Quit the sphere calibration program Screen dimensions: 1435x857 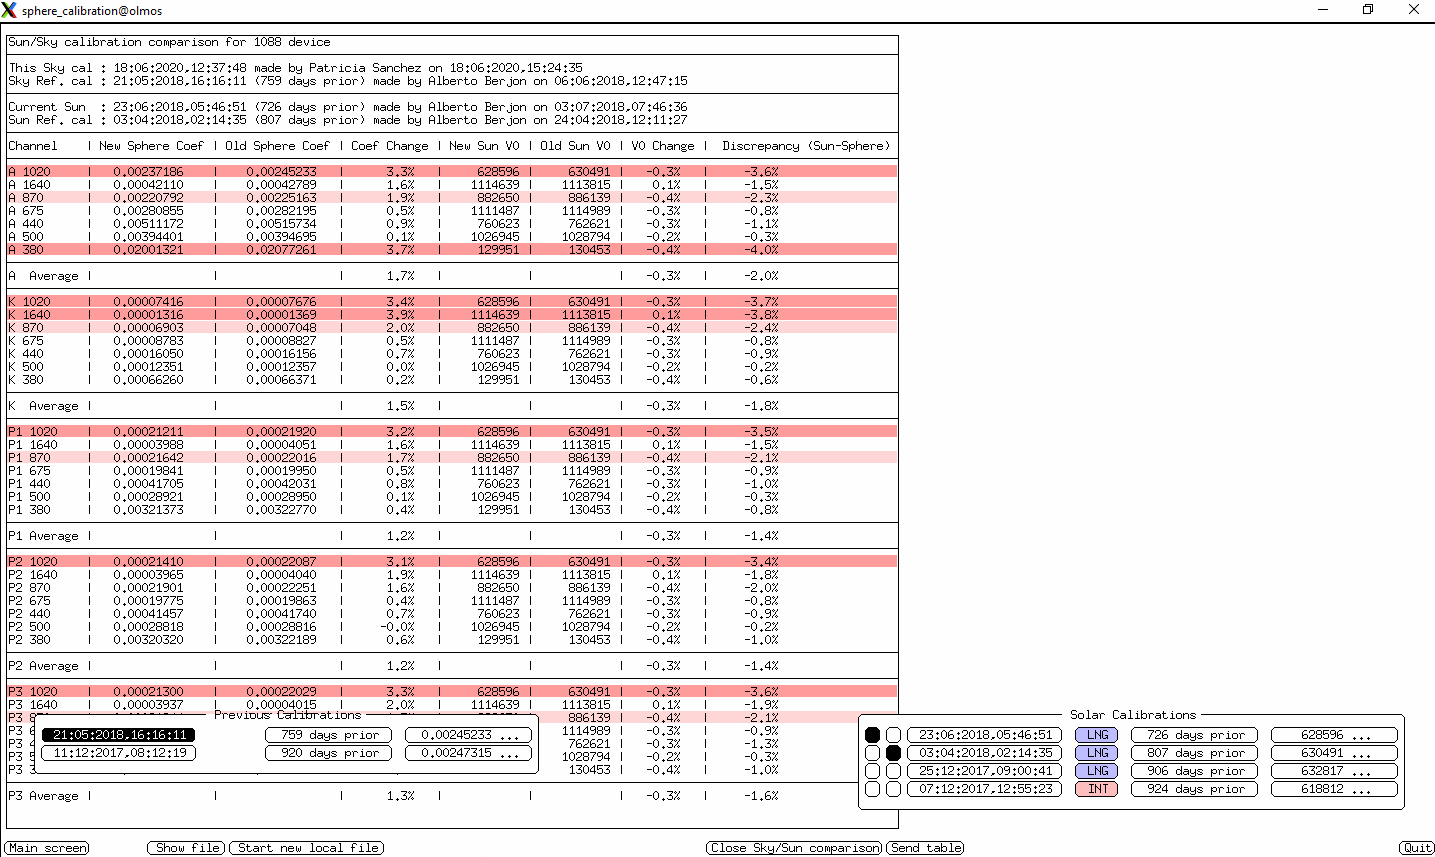point(1417,848)
